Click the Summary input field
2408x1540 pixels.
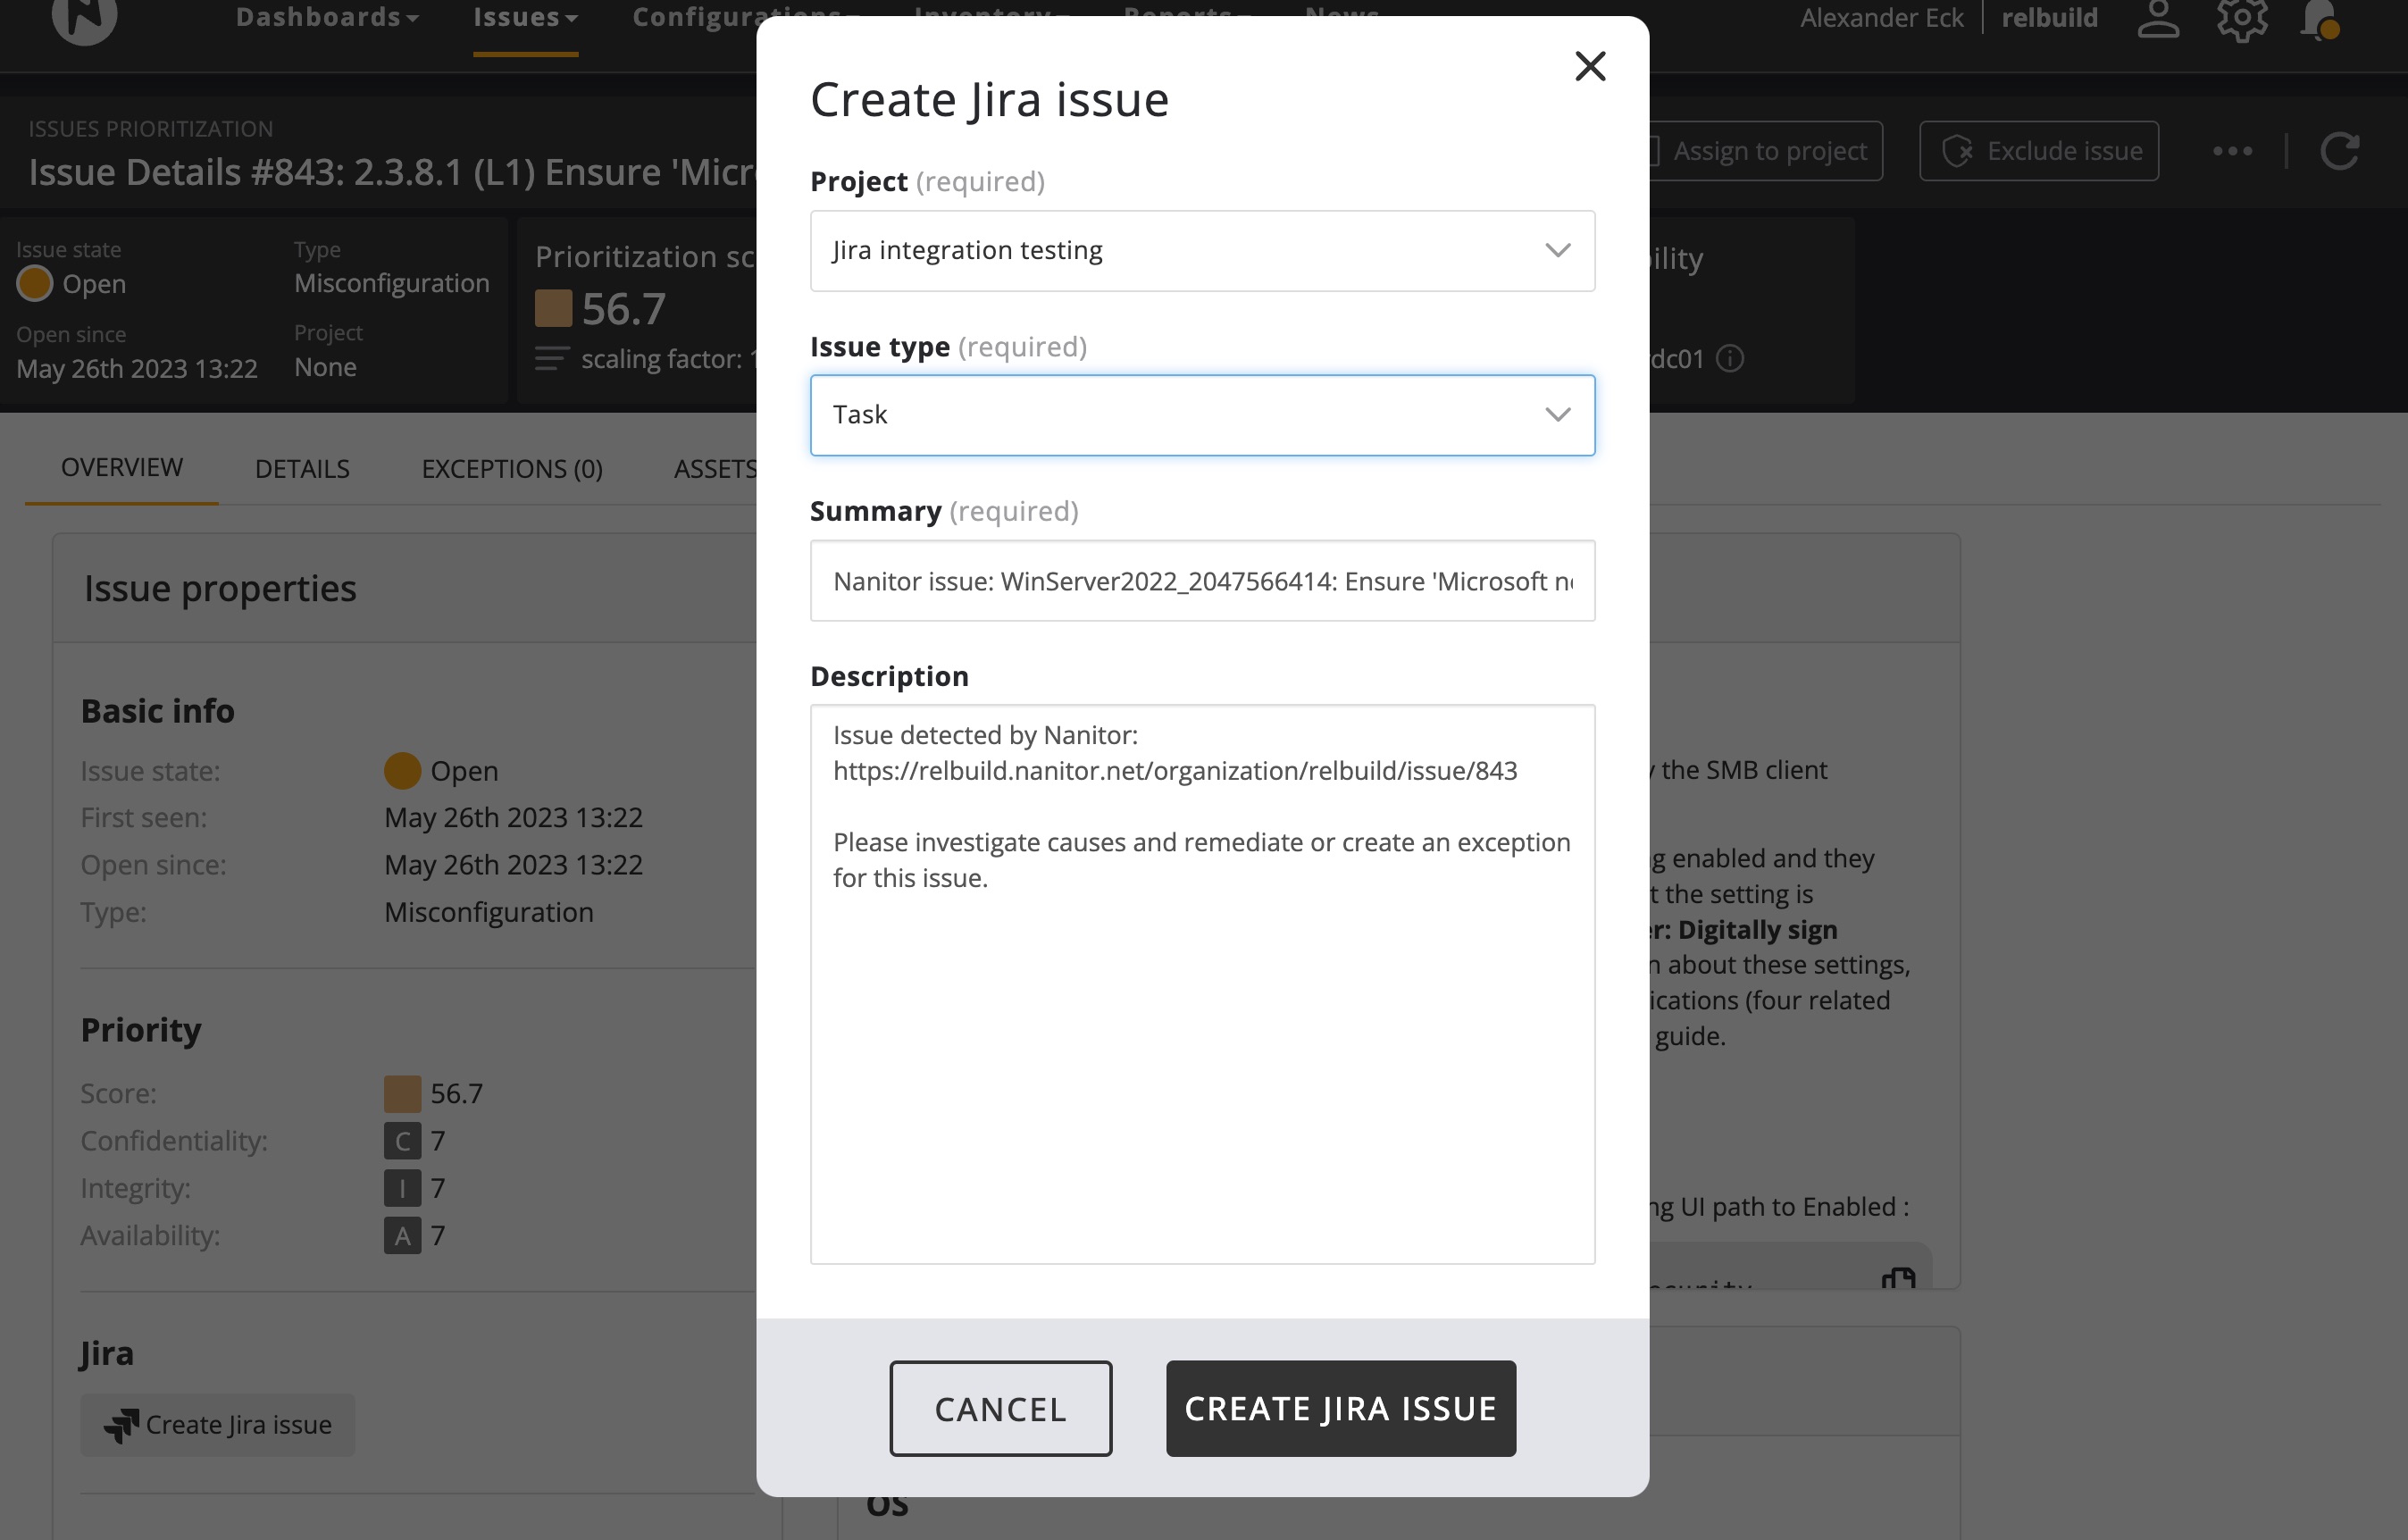coord(1202,580)
